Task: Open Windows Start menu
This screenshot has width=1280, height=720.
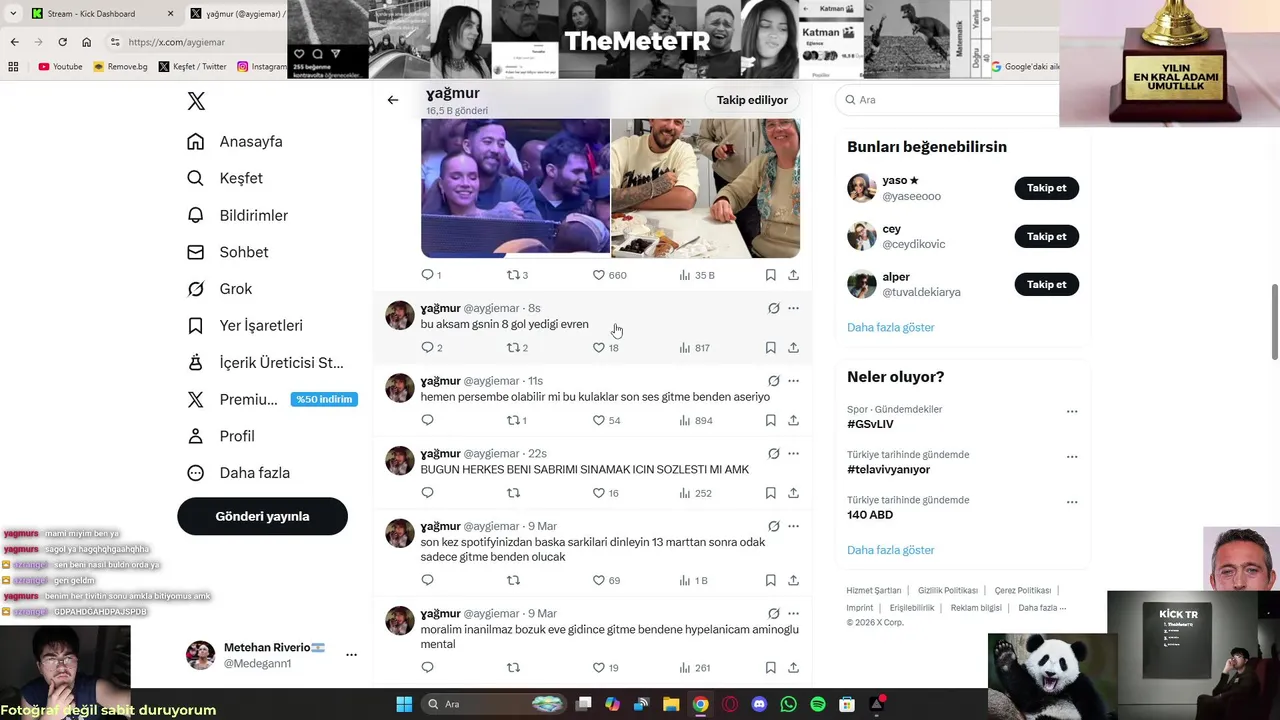Action: pos(404,704)
